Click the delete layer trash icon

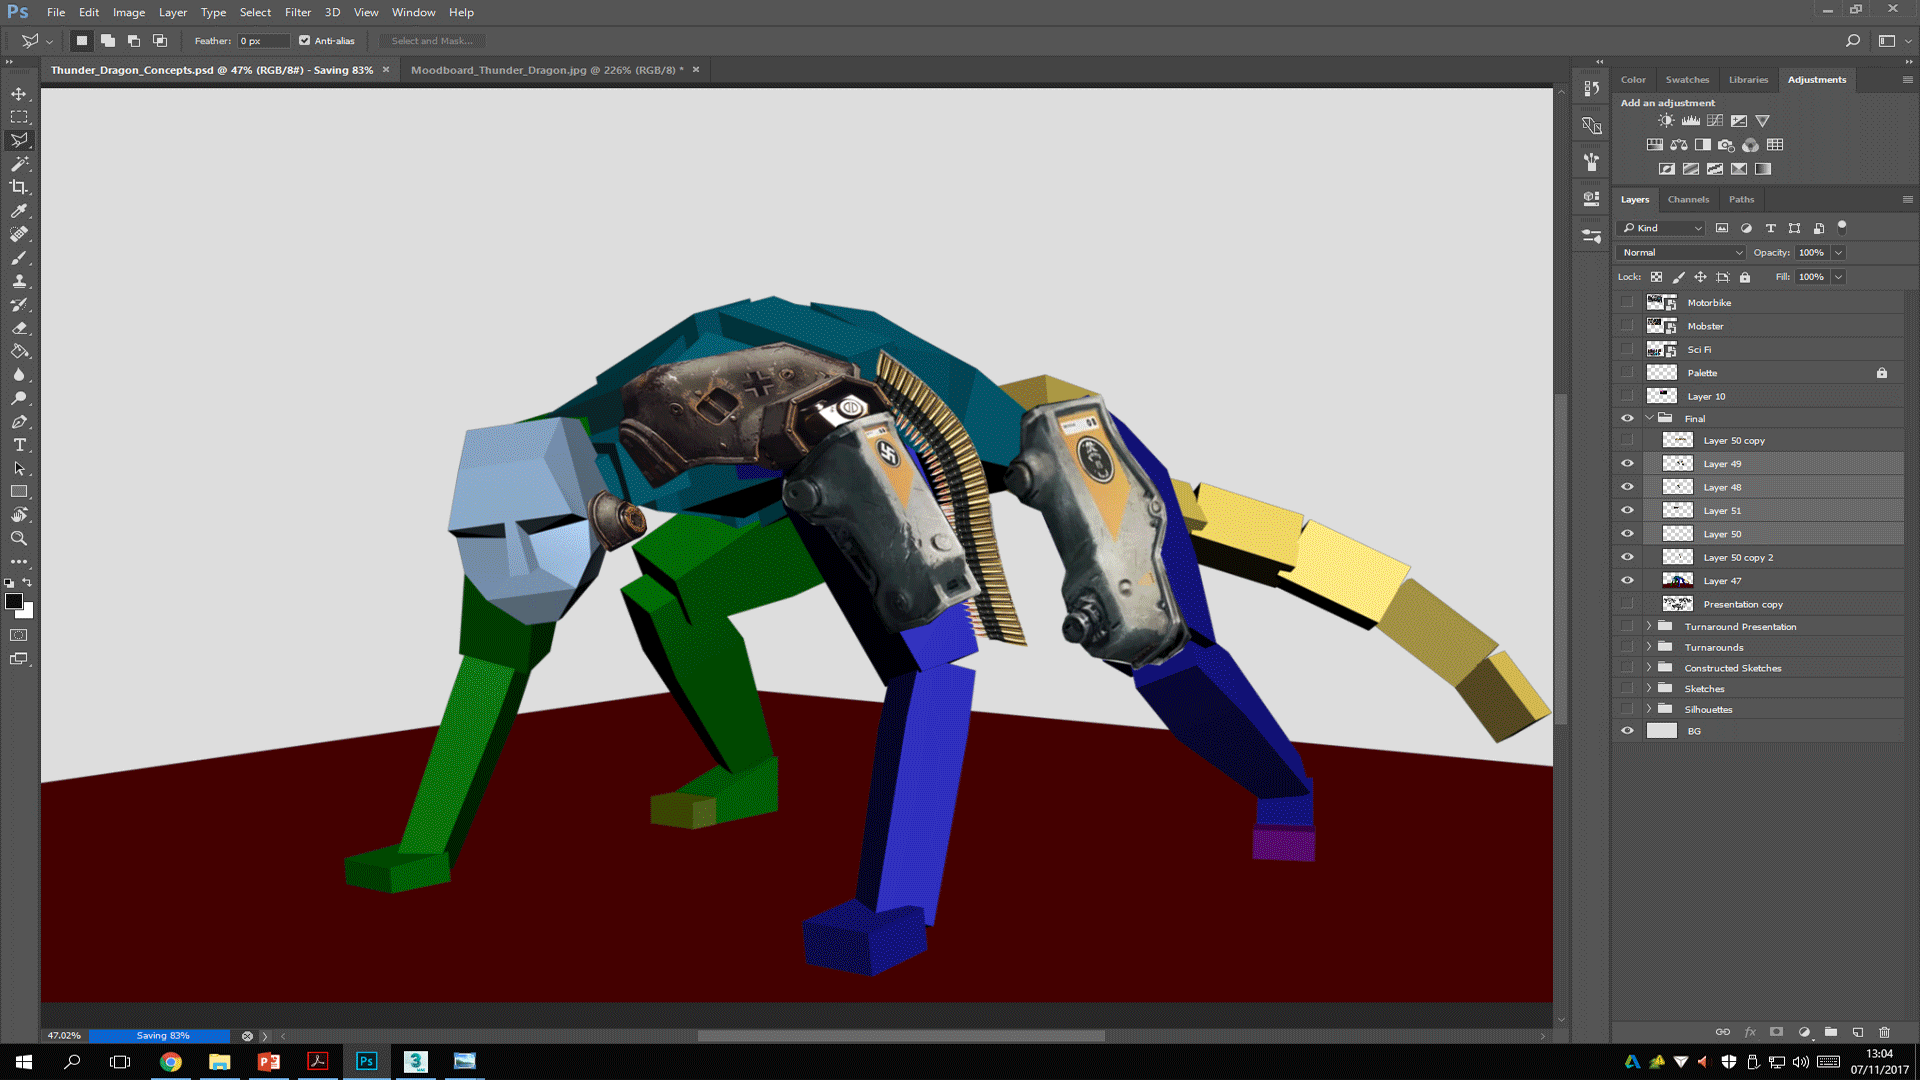click(1884, 1032)
